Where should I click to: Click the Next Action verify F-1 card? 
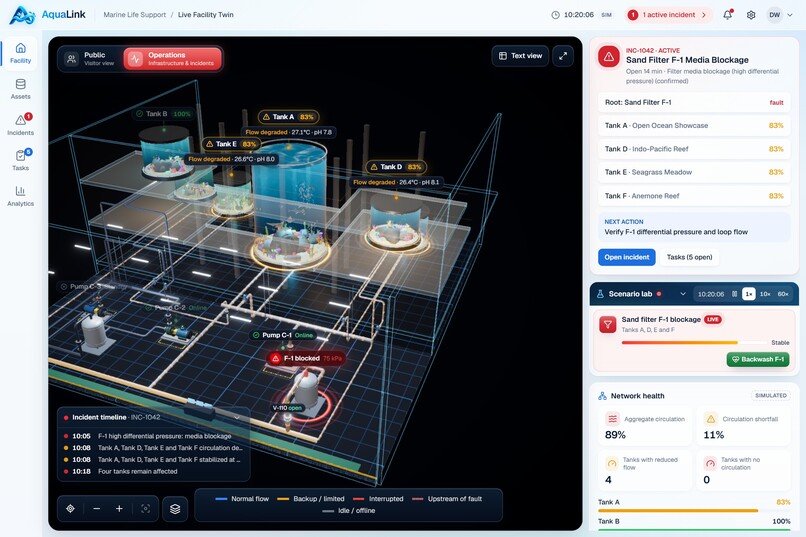(x=694, y=227)
